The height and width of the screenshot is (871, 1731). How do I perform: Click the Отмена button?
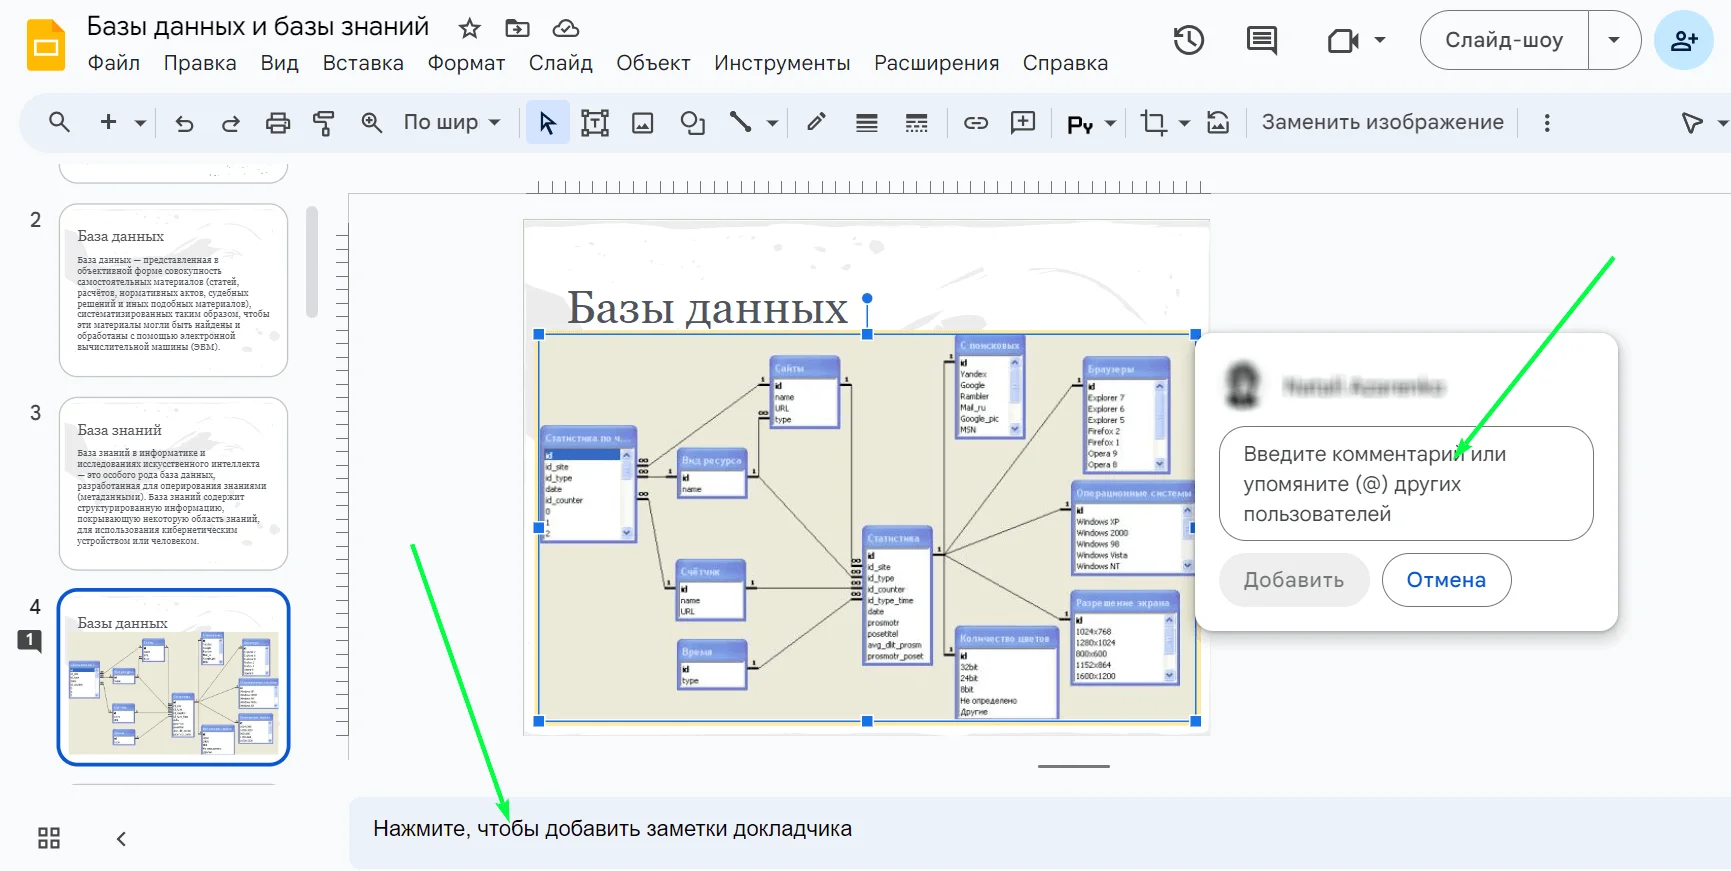[x=1445, y=580]
